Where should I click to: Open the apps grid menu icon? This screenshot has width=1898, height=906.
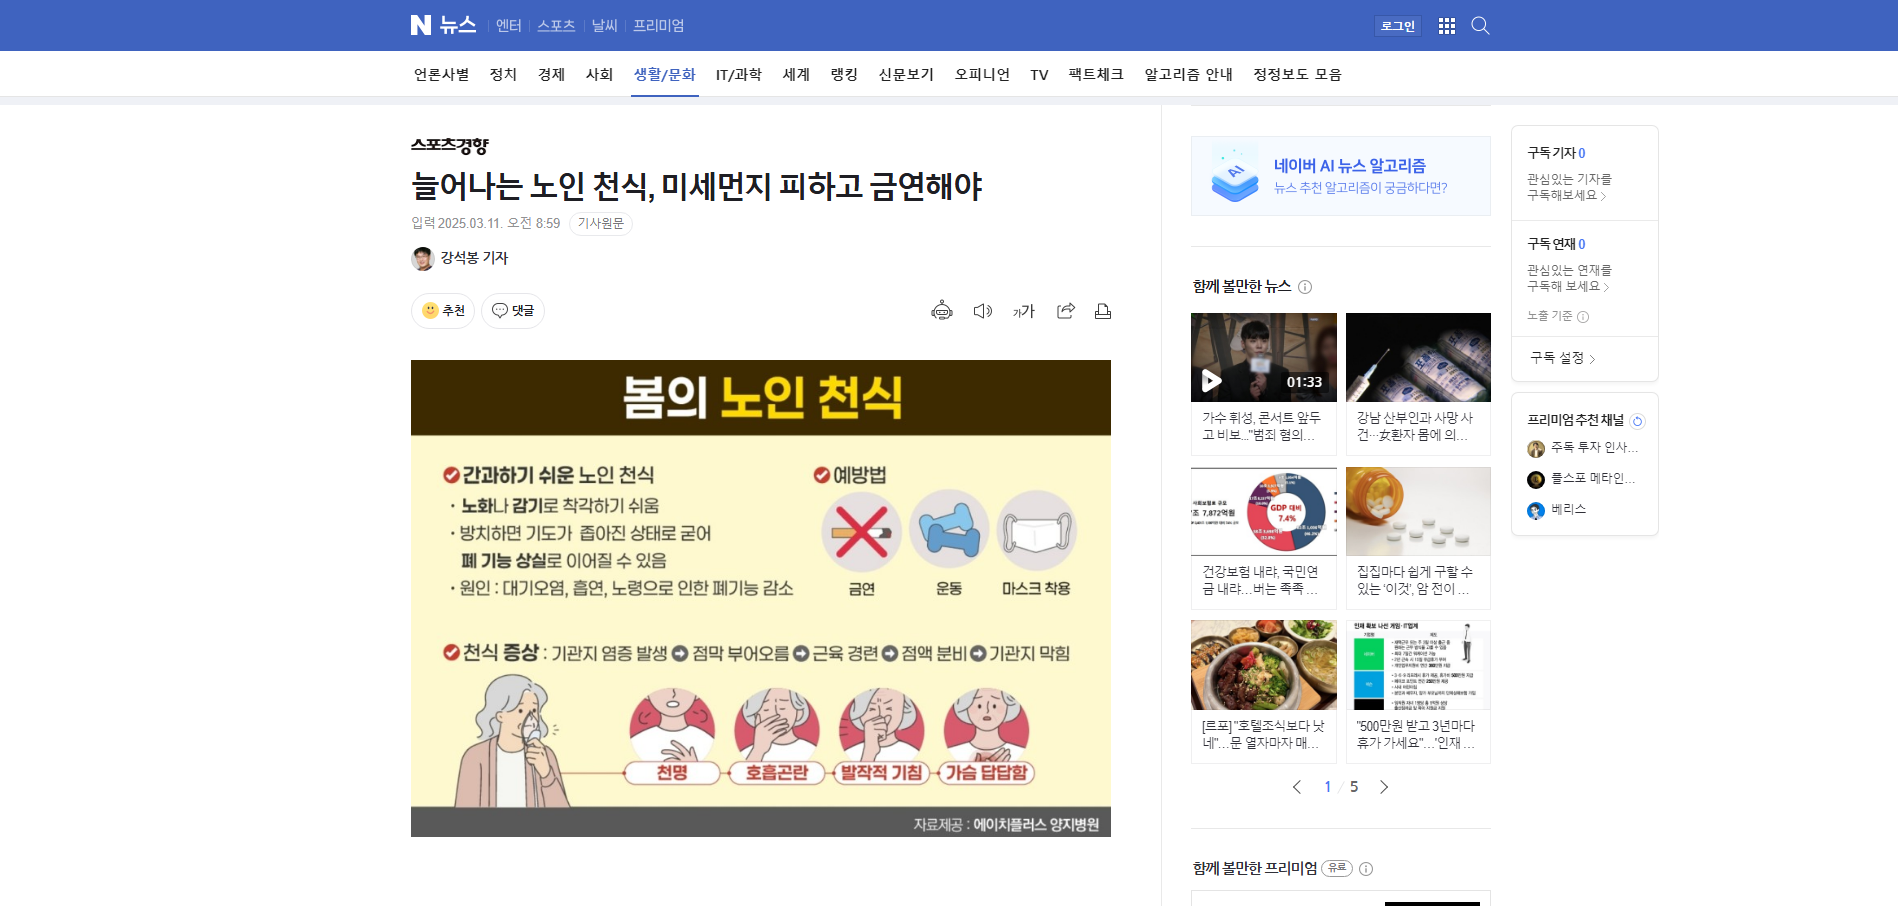(1446, 26)
